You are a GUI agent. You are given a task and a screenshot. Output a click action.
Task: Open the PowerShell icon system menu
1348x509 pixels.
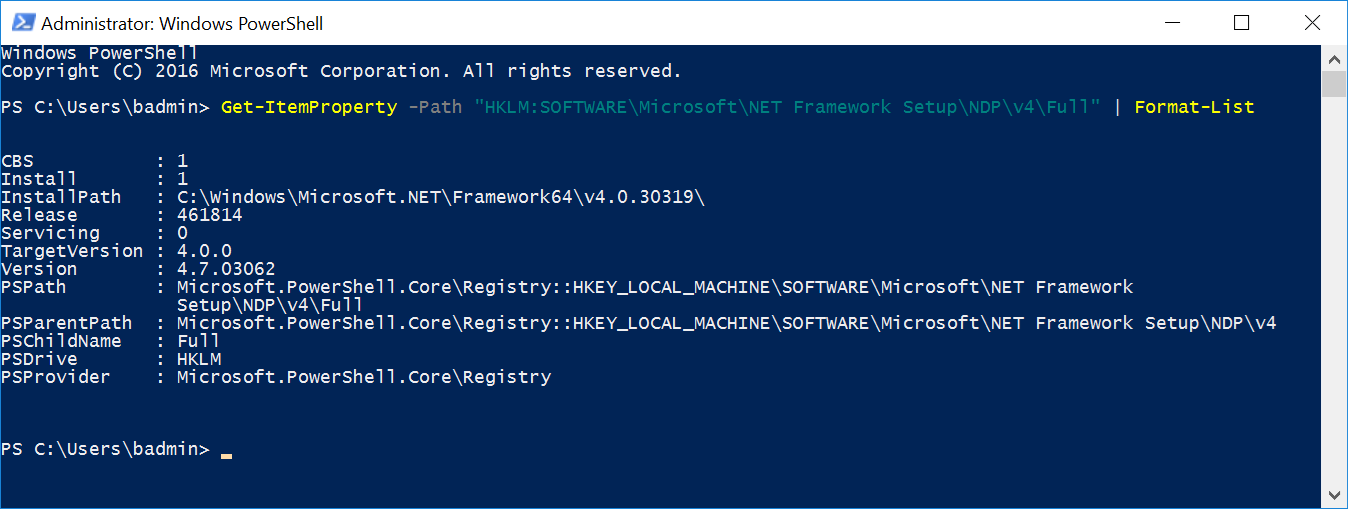tap(22, 22)
